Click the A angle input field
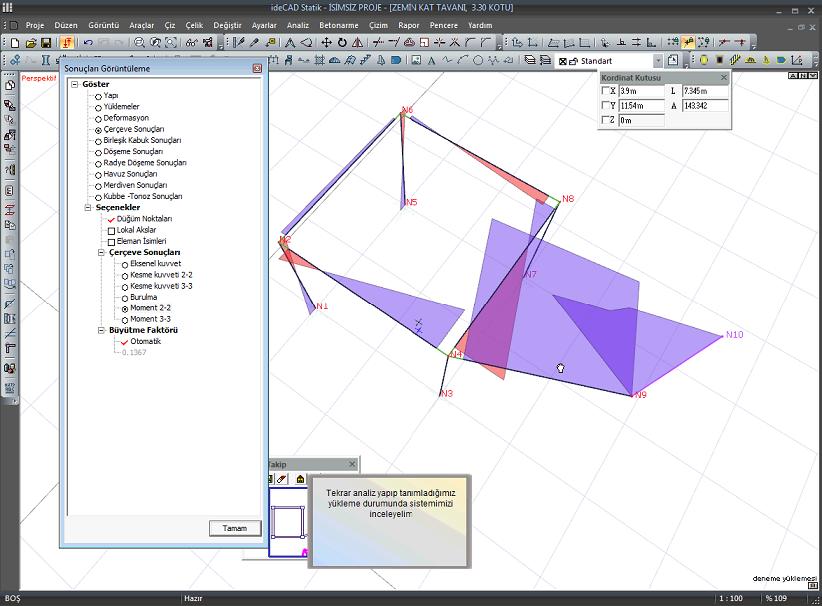 point(705,105)
